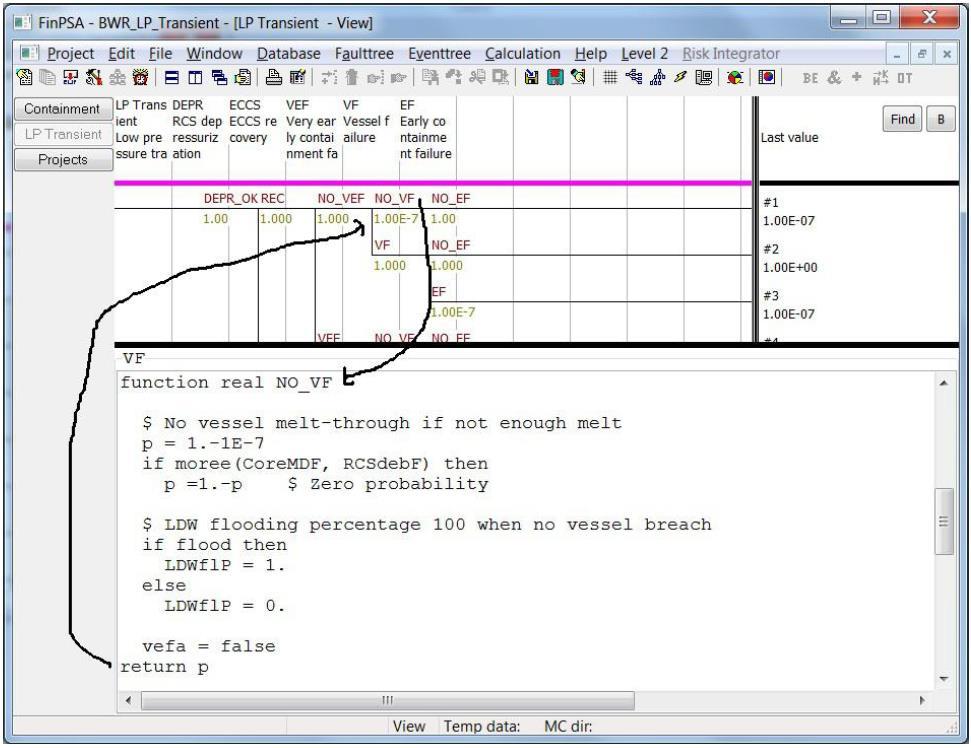The width and height of the screenshot is (971, 748).
Task: Open the Database menu
Action: tap(289, 54)
